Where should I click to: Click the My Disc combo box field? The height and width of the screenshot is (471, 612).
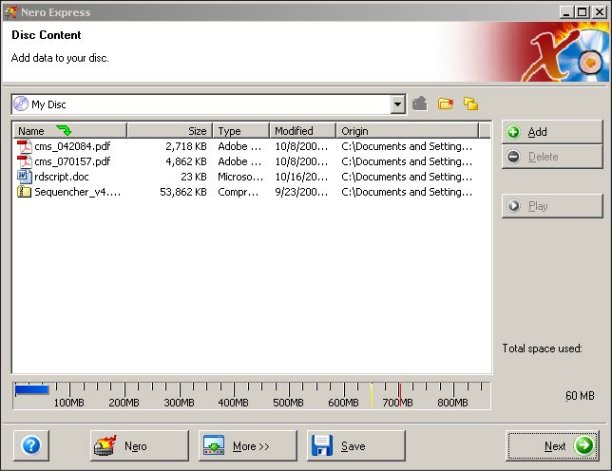click(x=209, y=104)
